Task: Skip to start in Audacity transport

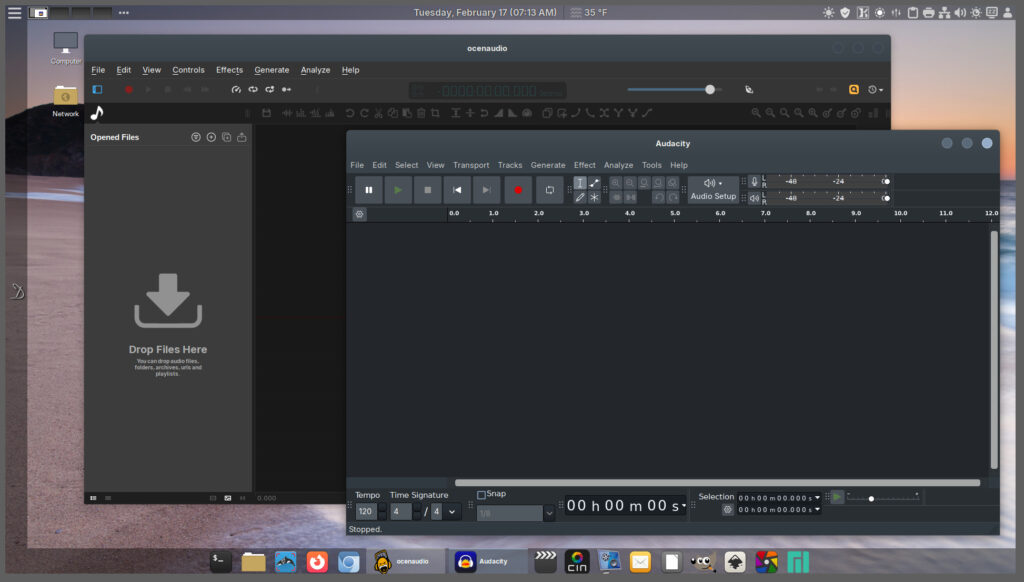Action: click(457, 190)
